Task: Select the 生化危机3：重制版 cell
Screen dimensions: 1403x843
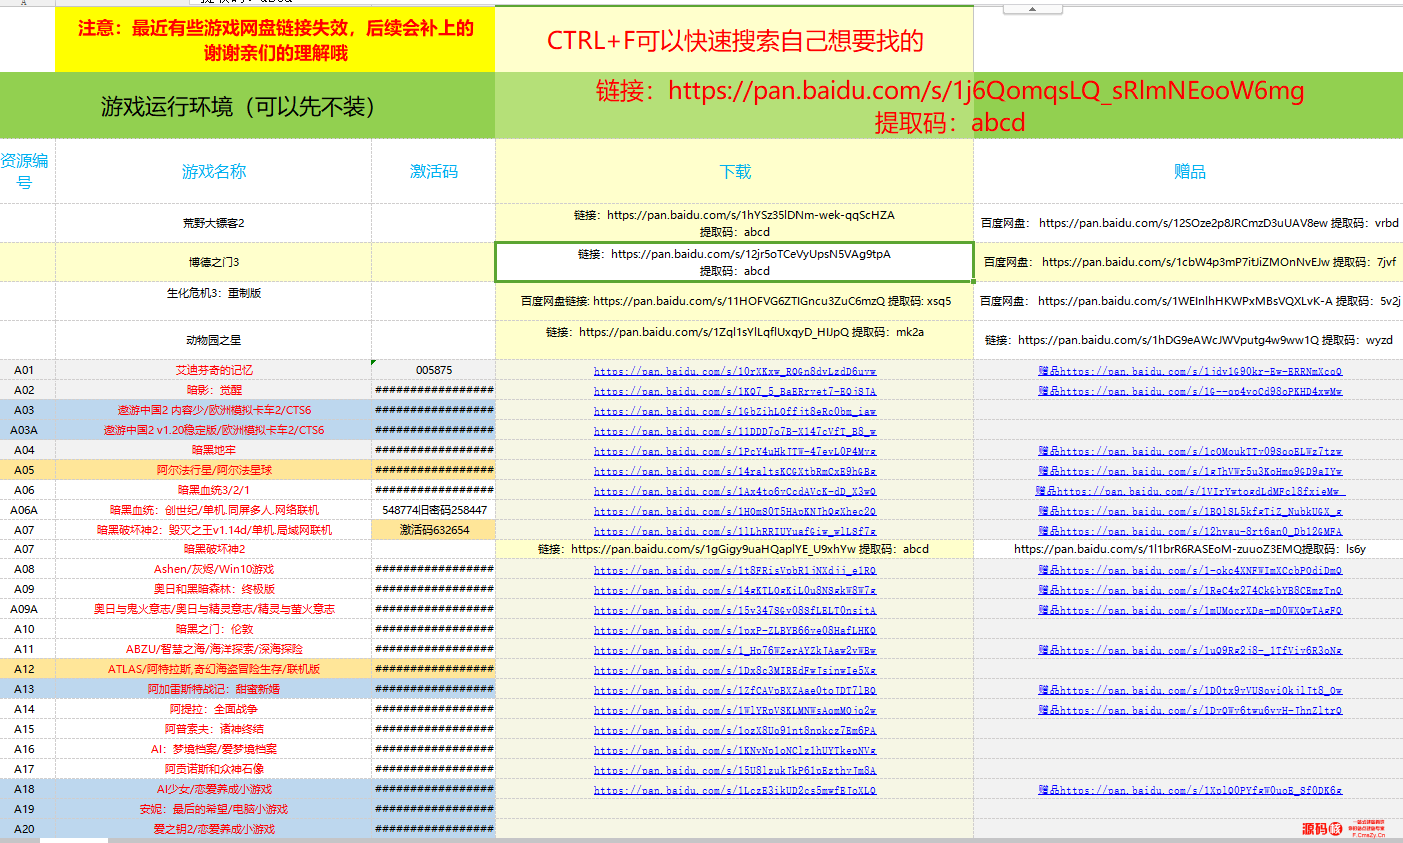Action: (213, 301)
